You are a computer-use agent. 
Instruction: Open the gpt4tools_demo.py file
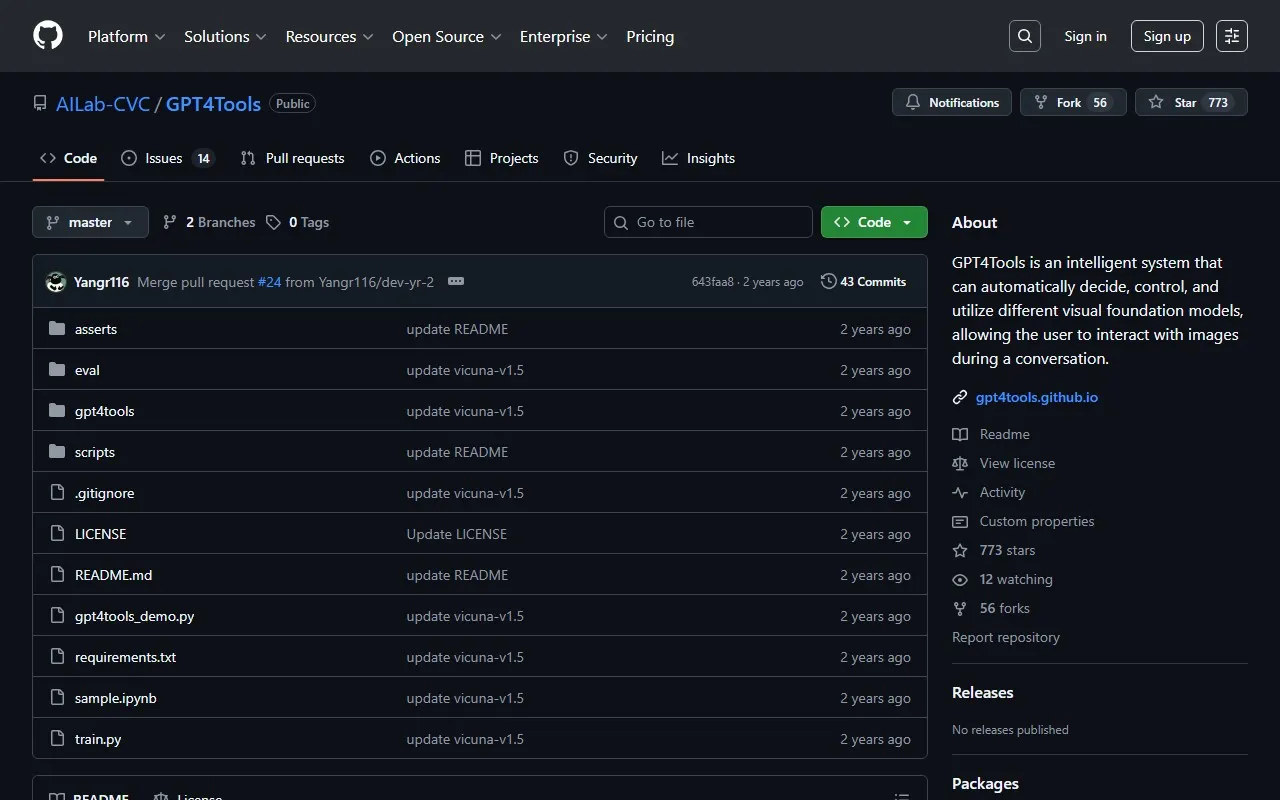coord(134,616)
